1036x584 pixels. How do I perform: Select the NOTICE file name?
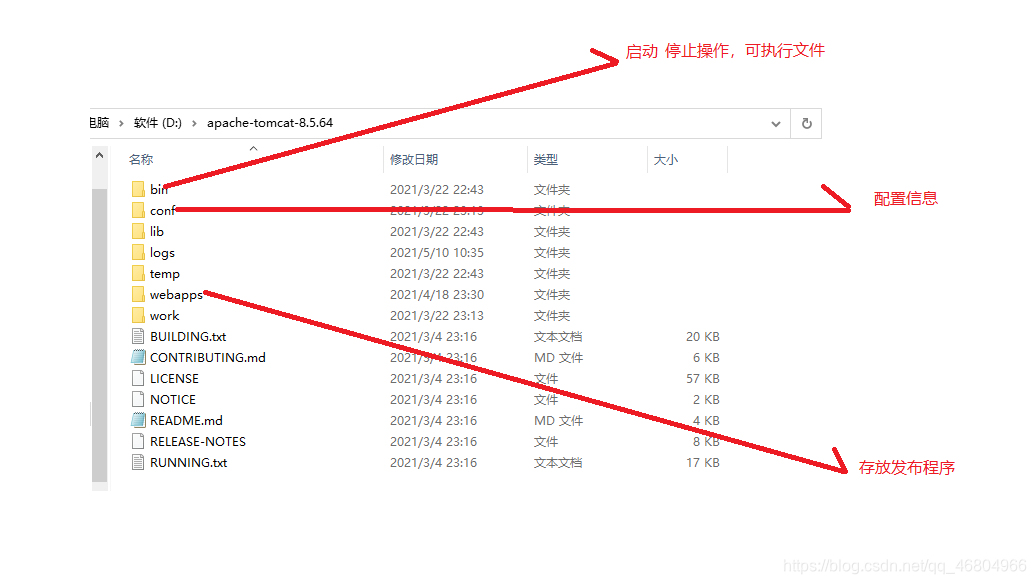pos(172,400)
